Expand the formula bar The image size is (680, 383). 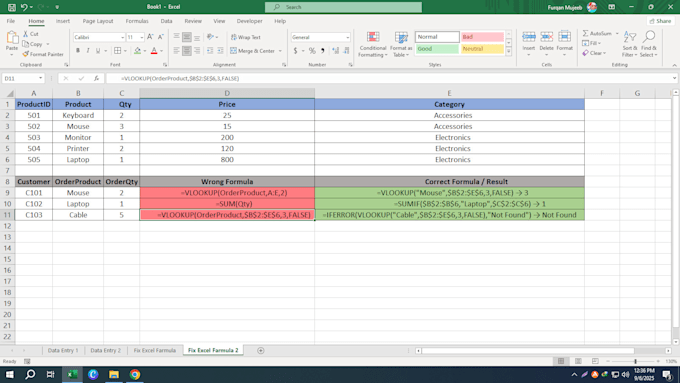[x=674, y=78]
